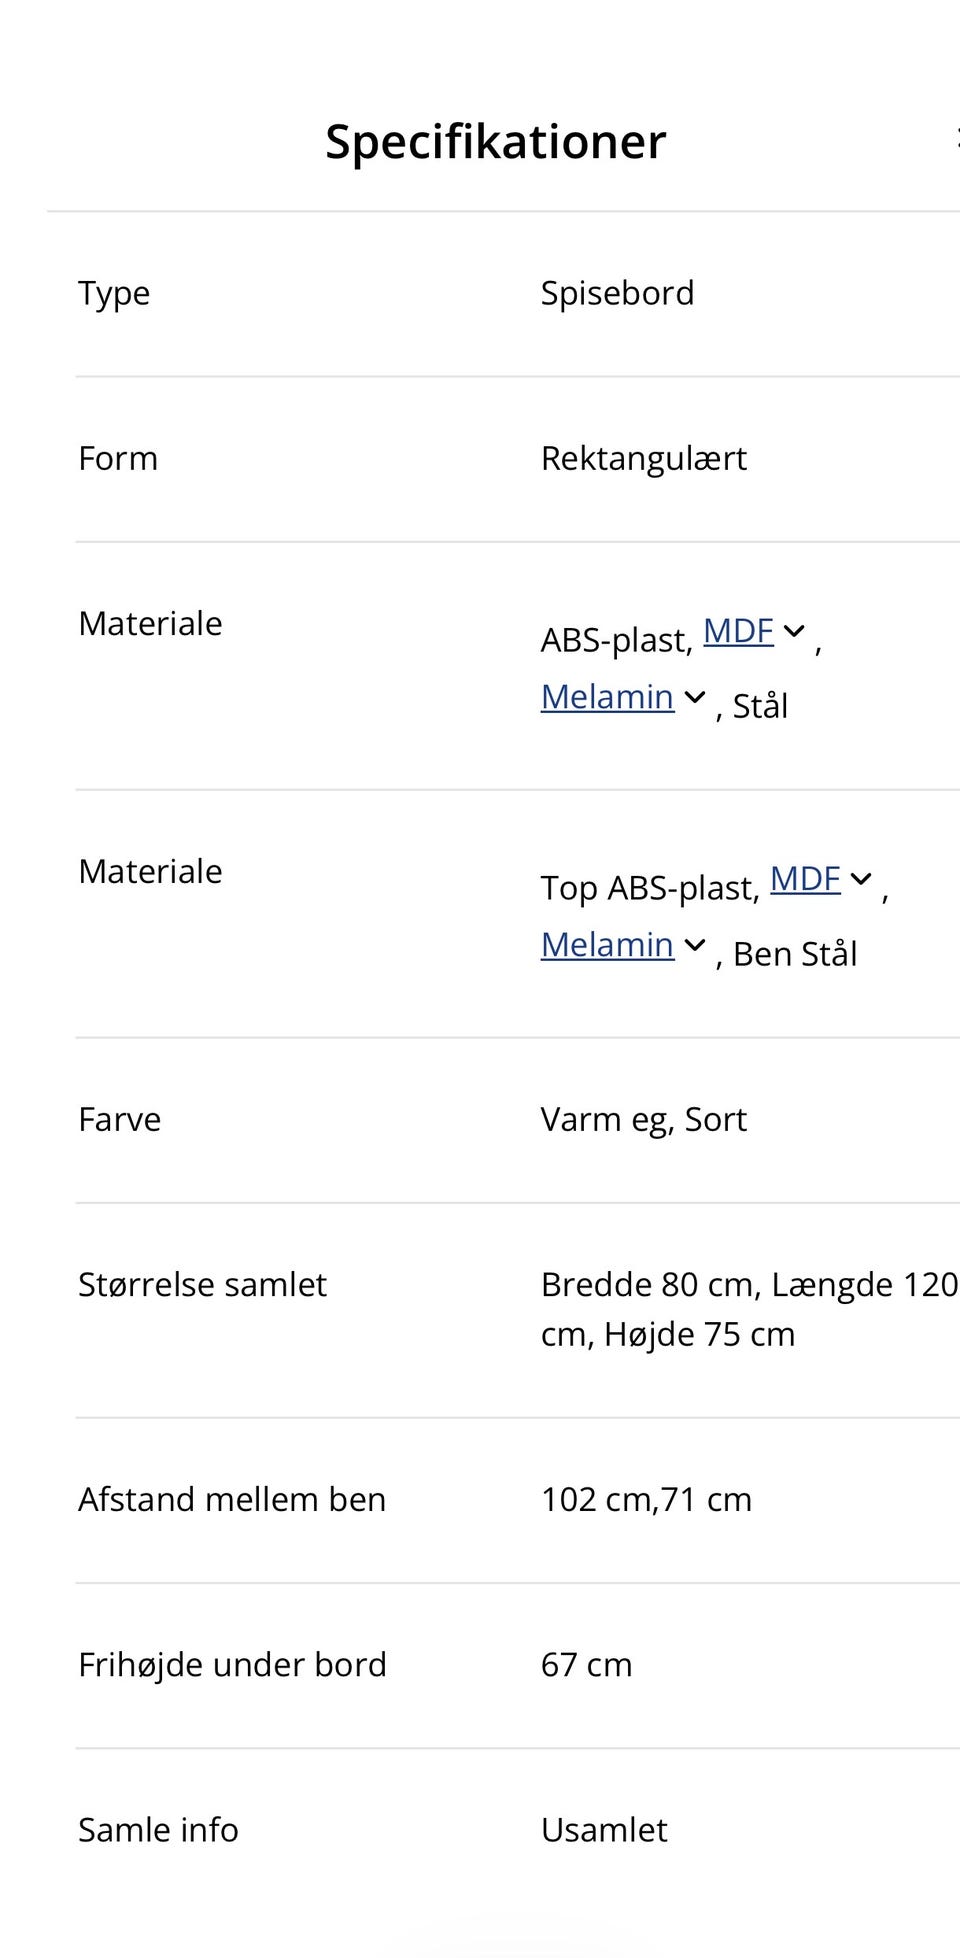
Task: Open the Melamin link preceding 'Ben Stål'
Action: click(x=607, y=945)
